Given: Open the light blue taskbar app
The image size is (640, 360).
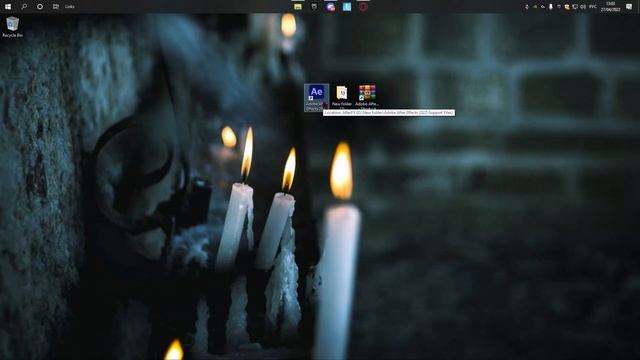Looking at the screenshot, I should click(347, 7).
